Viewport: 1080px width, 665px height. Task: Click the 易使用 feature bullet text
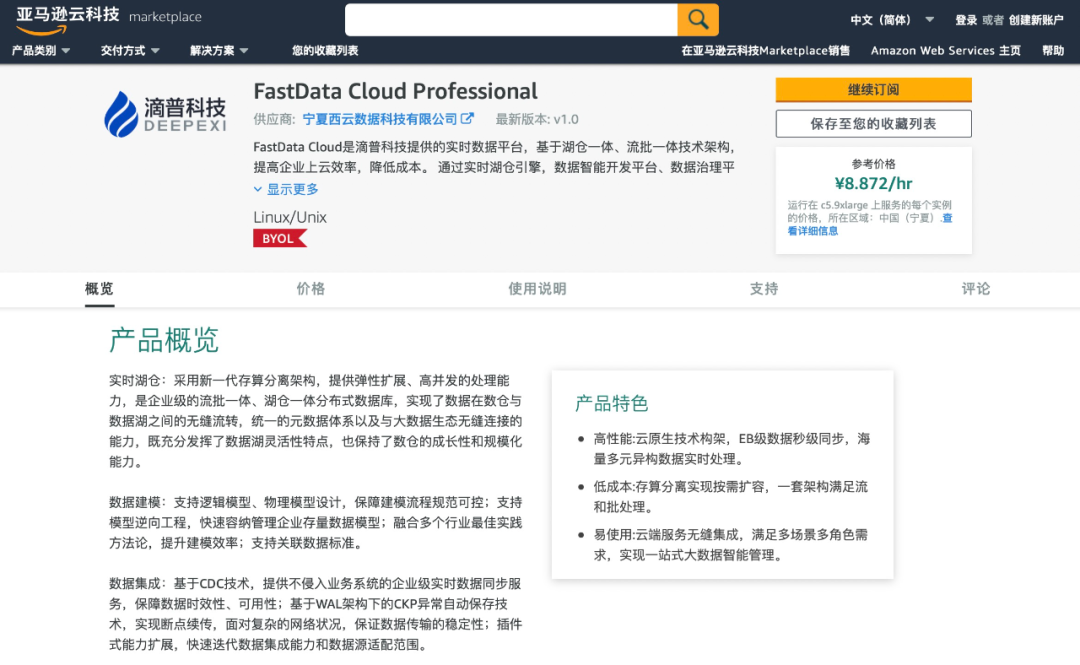click(731, 544)
